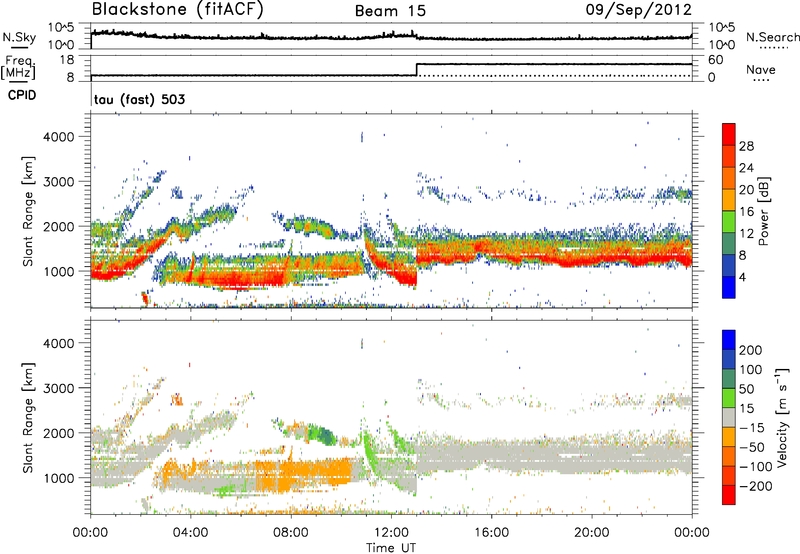Viewport: 800px width, 554px height.
Task: Click the 'N.Search' legend label
Action: pos(773,37)
